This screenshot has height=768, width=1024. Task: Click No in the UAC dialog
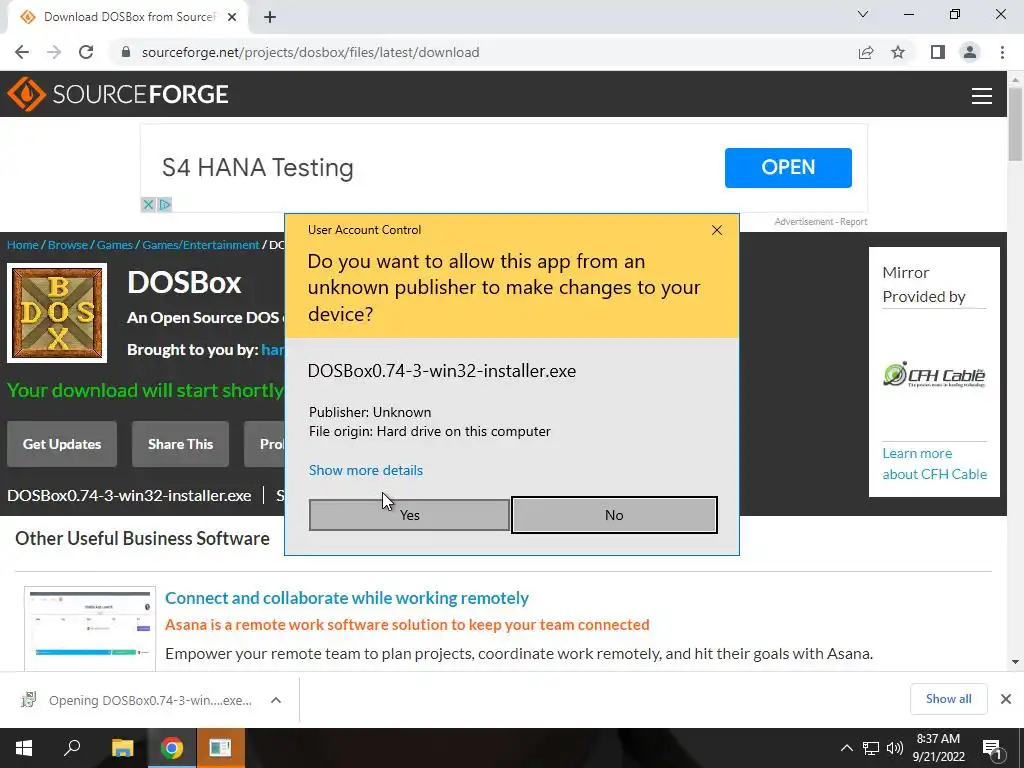pyautogui.click(x=614, y=515)
